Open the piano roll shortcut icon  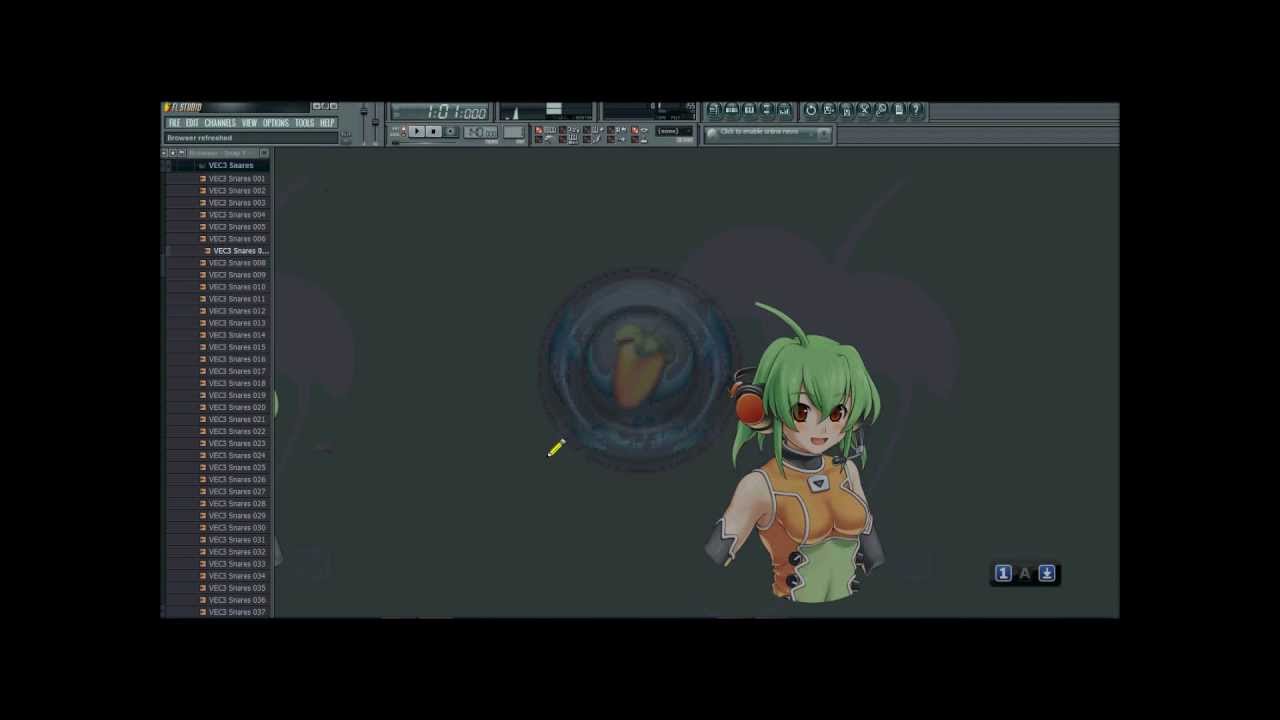click(x=750, y=110)
